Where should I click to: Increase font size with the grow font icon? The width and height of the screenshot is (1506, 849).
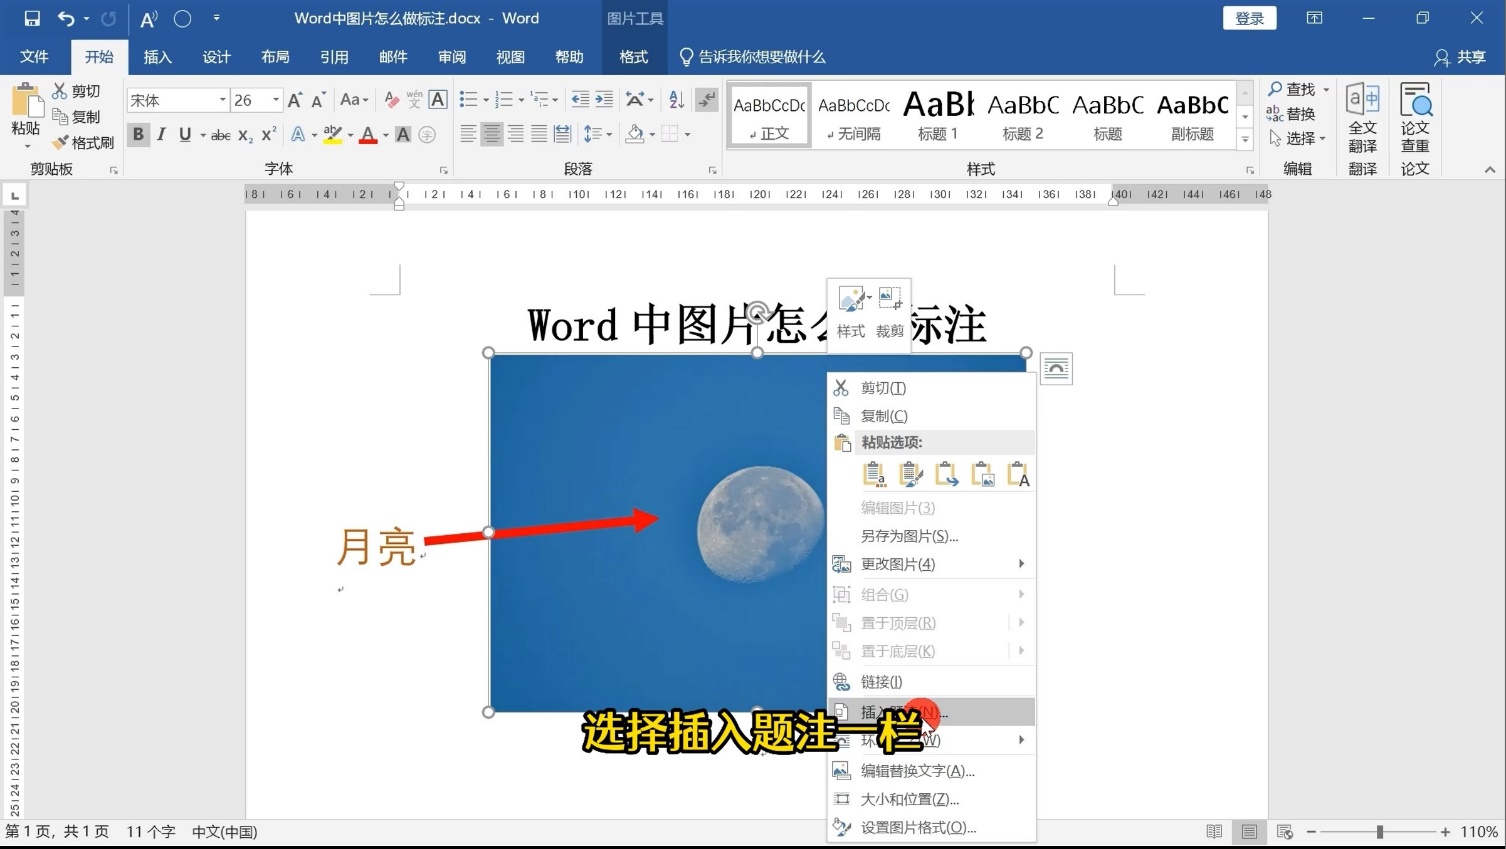tap(295, 100)
